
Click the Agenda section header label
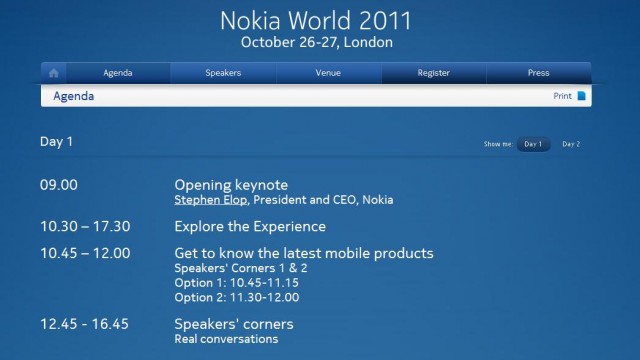73,96
